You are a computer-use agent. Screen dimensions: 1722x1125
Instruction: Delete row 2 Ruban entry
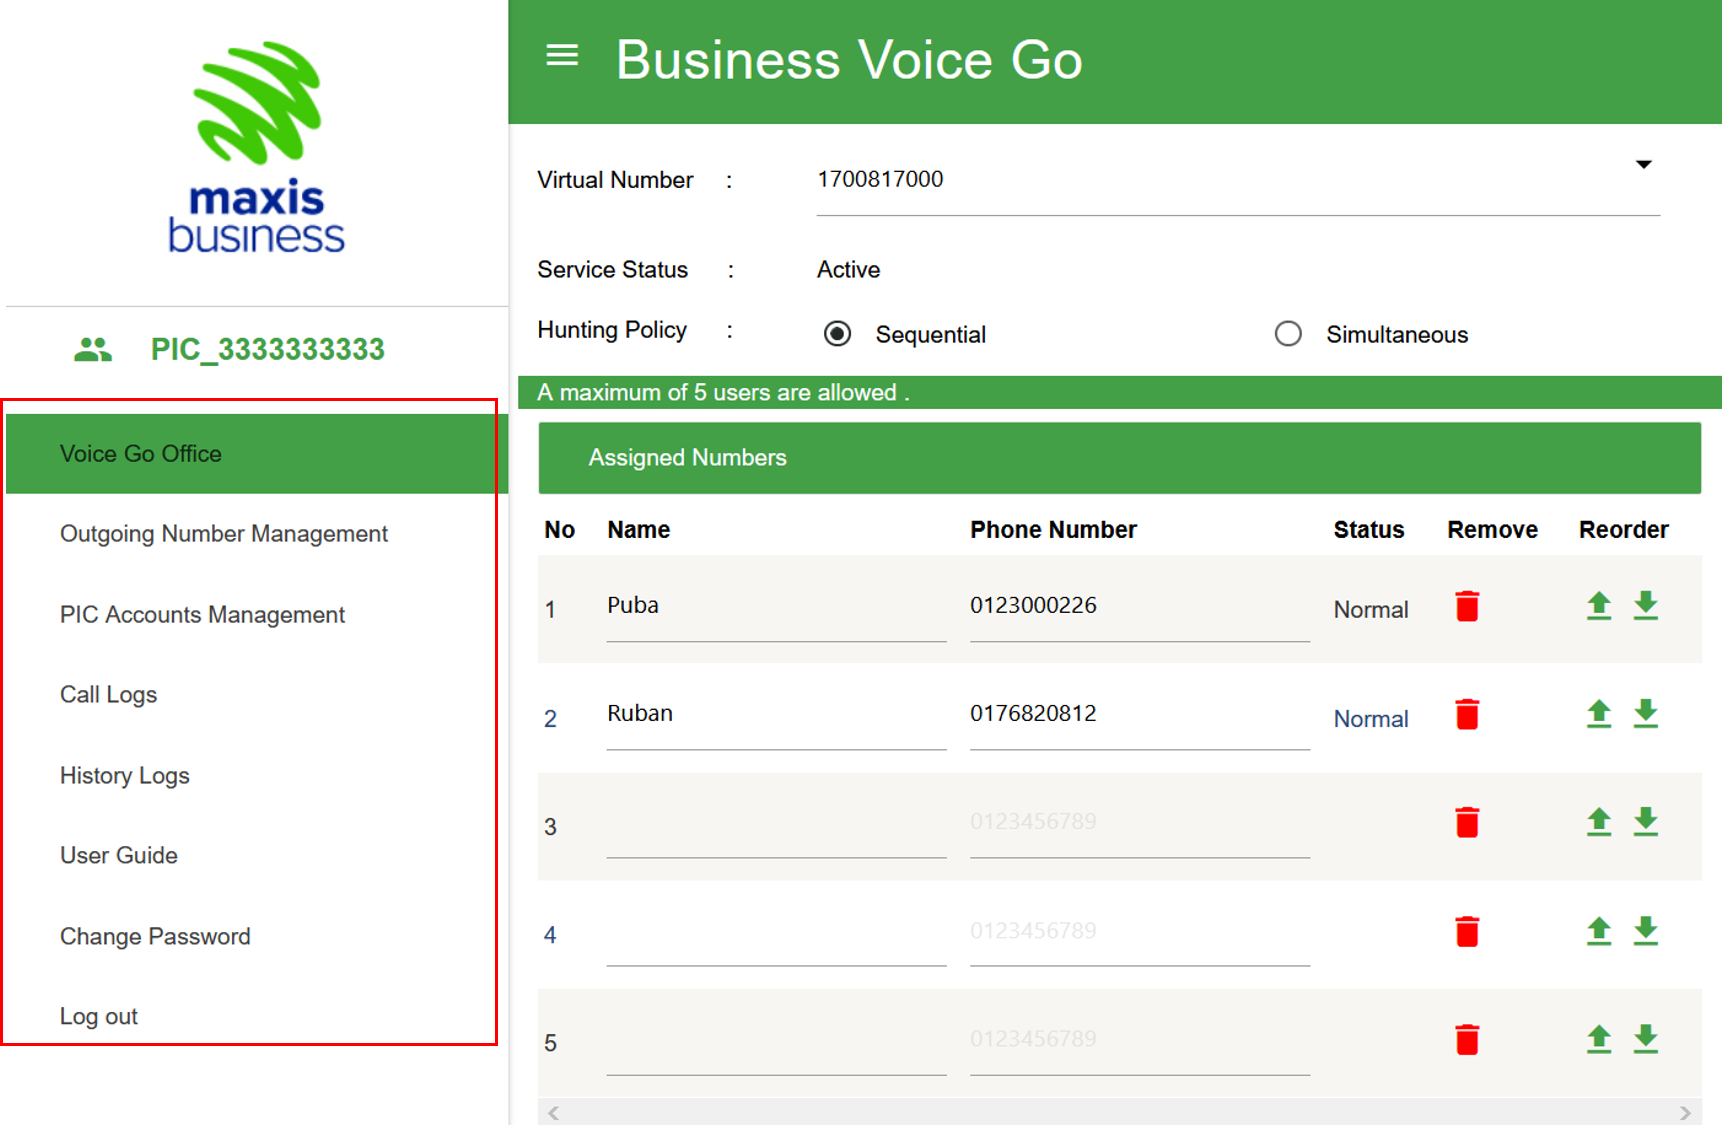pos(1467,715)
